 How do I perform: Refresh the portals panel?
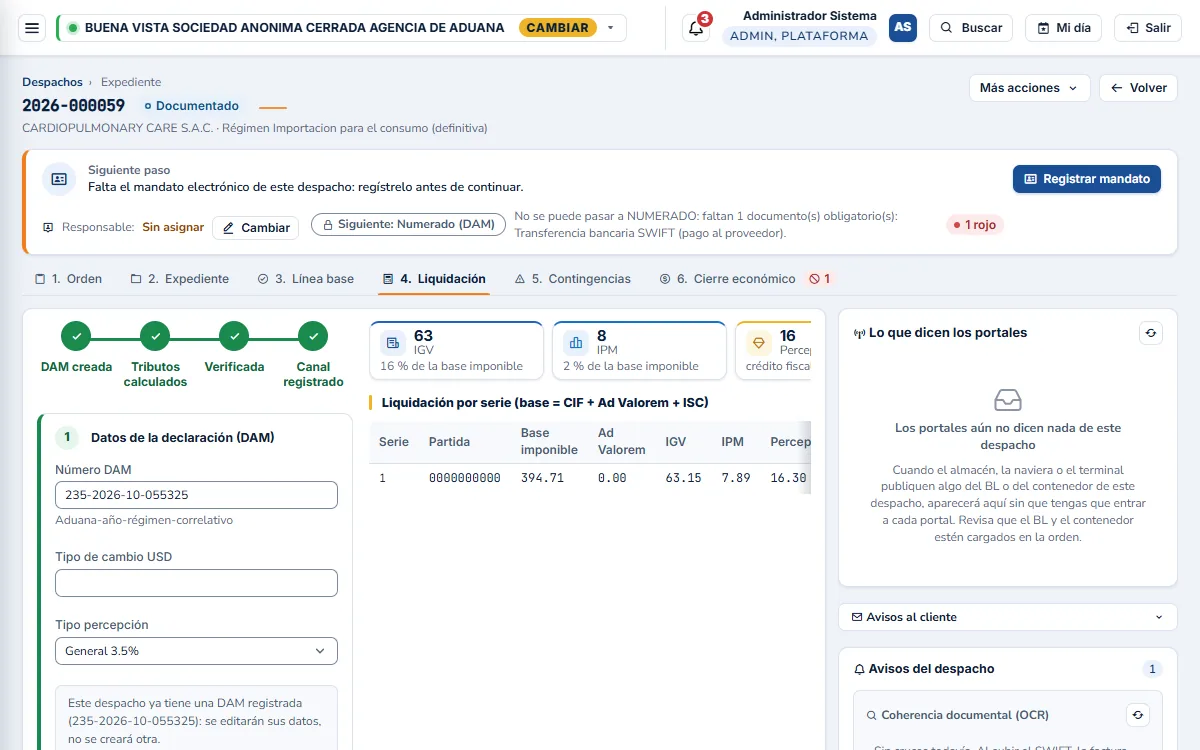click(x=1151, y=333)
